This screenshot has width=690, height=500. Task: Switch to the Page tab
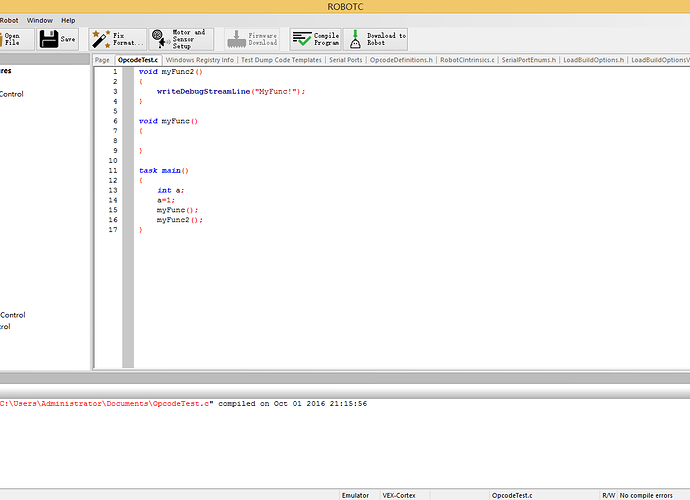[x=102, y=60]
